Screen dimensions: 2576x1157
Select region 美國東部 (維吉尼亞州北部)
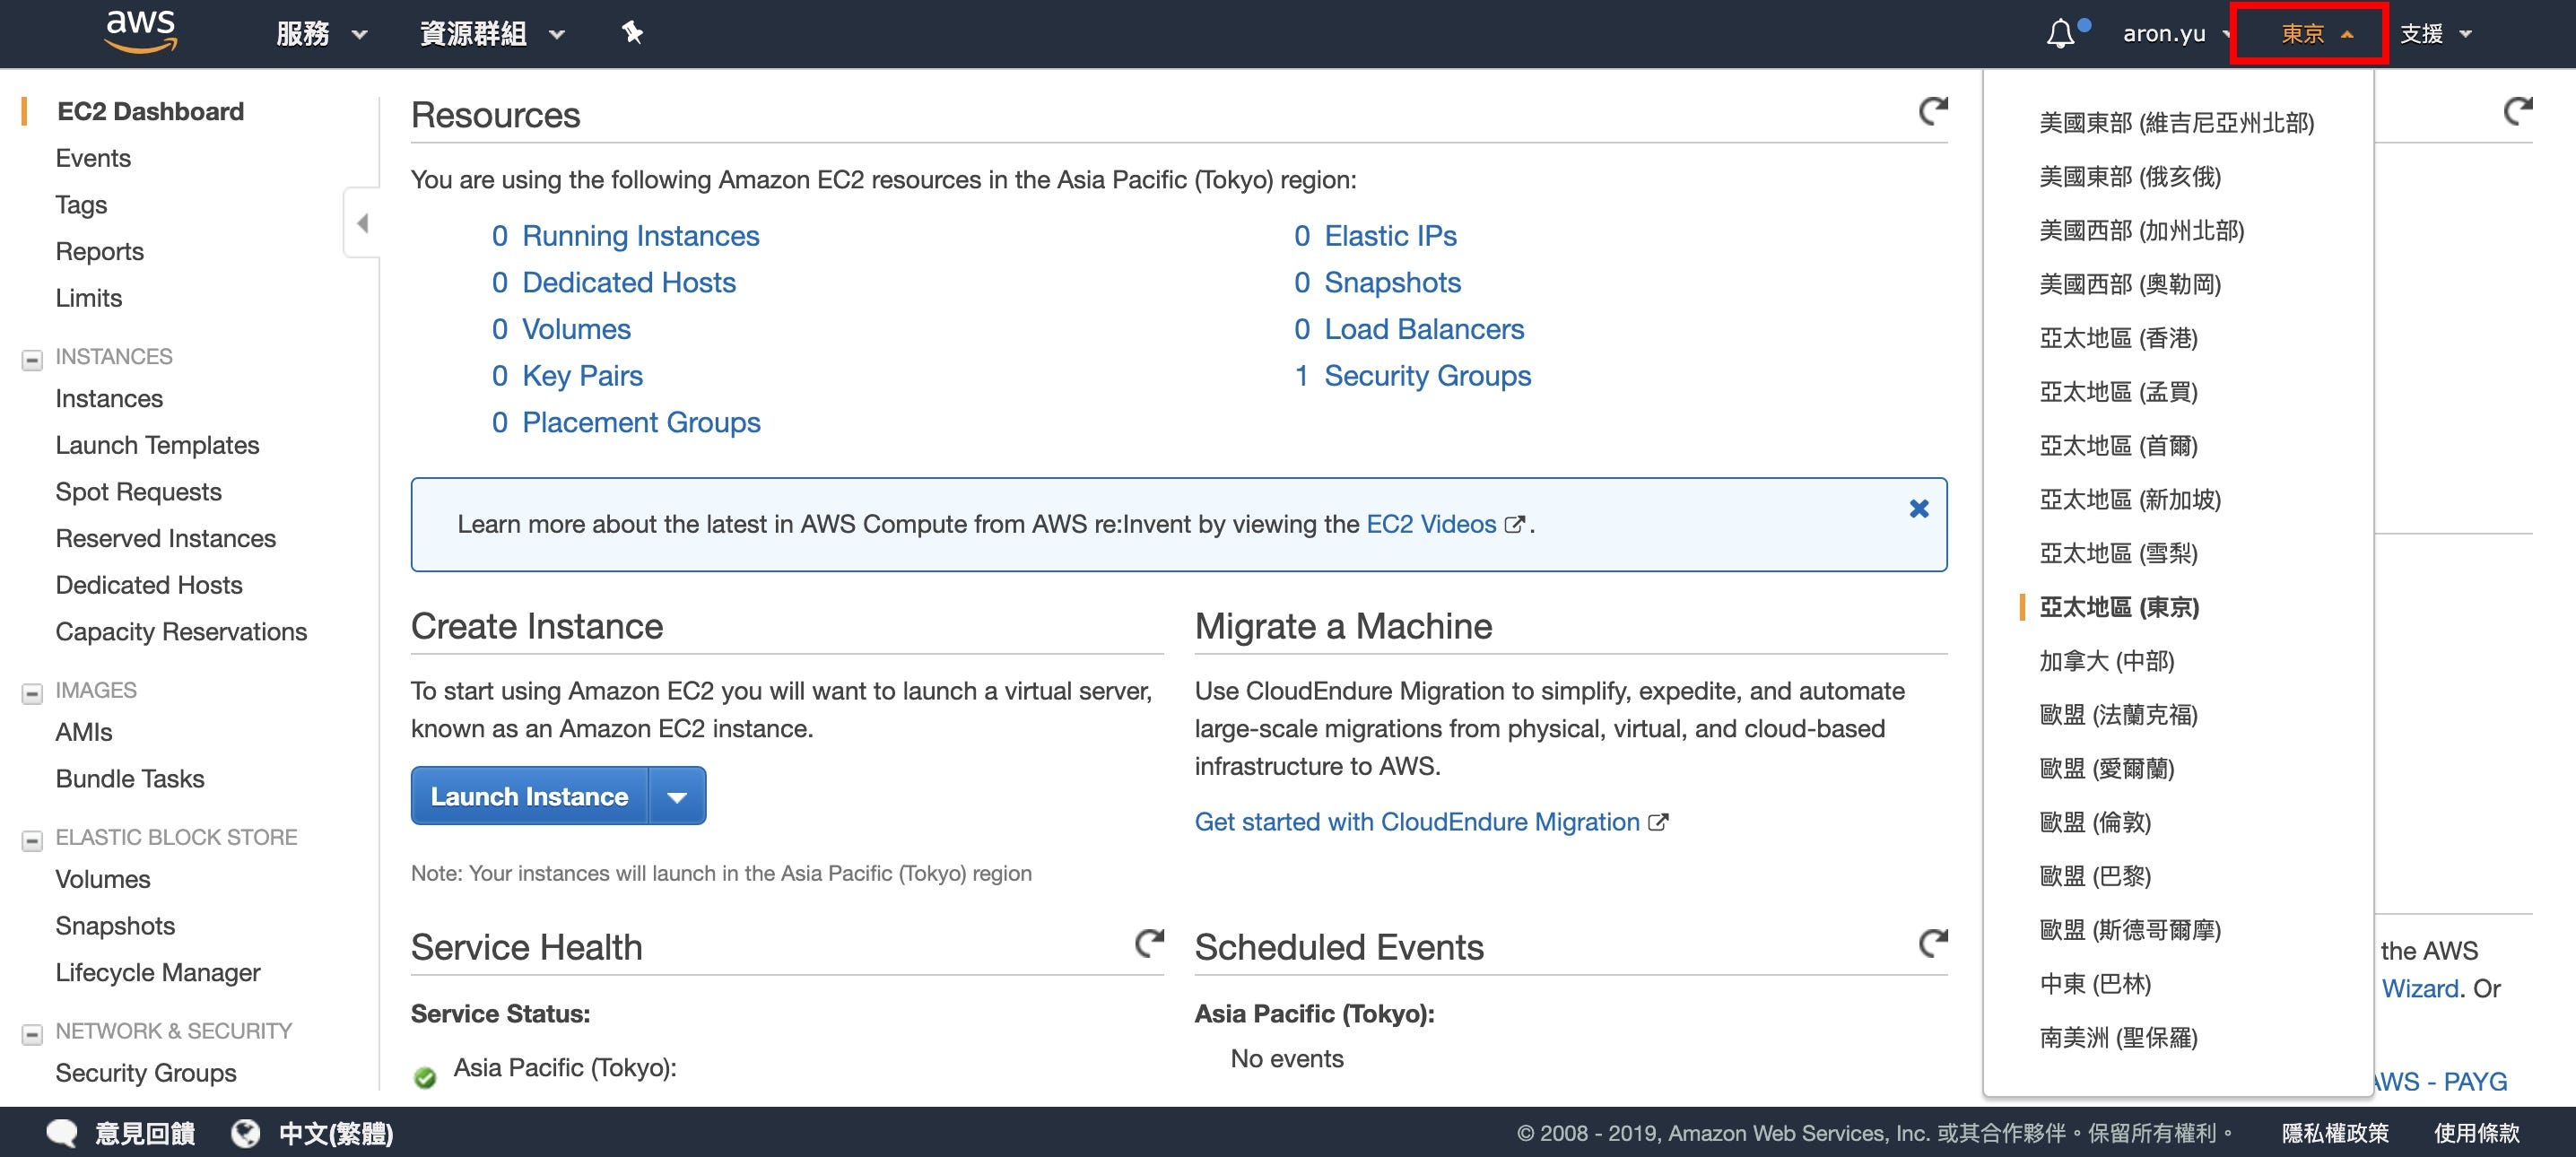click(x=2177, y=123)
